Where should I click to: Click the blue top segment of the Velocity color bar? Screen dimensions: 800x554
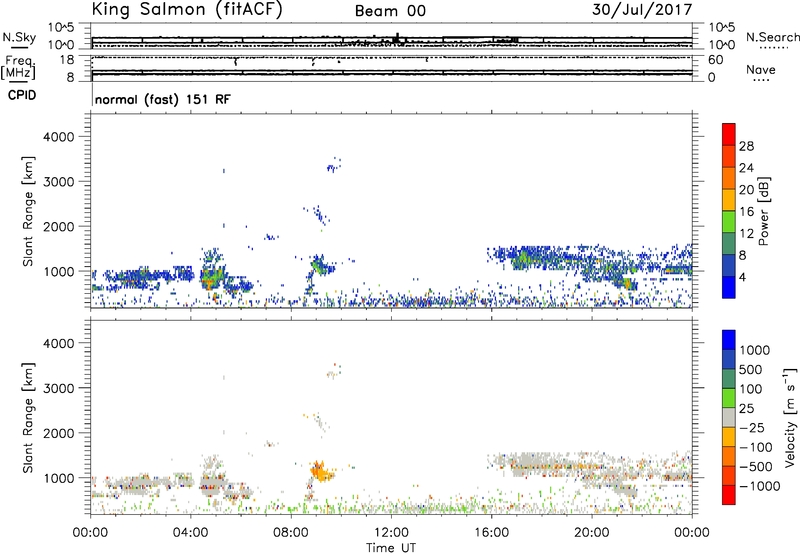coord(729,340)
